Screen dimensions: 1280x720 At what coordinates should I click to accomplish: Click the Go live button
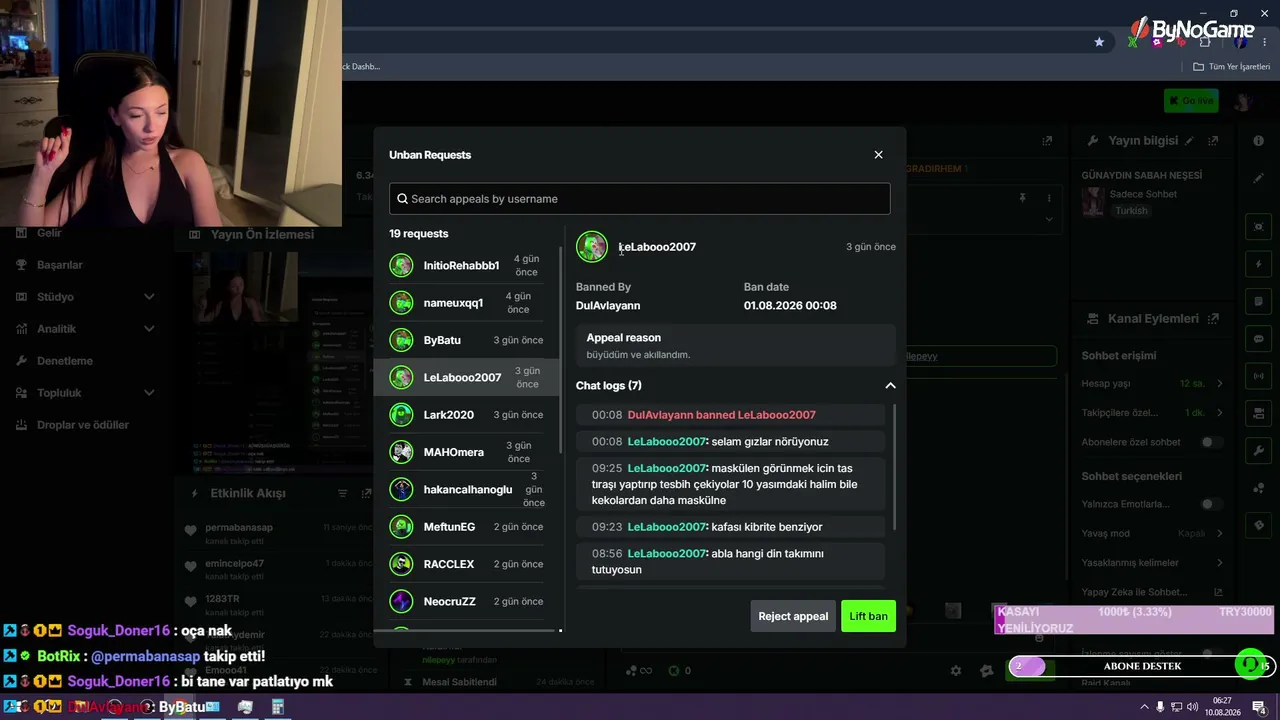click(x=1191, y=101)
